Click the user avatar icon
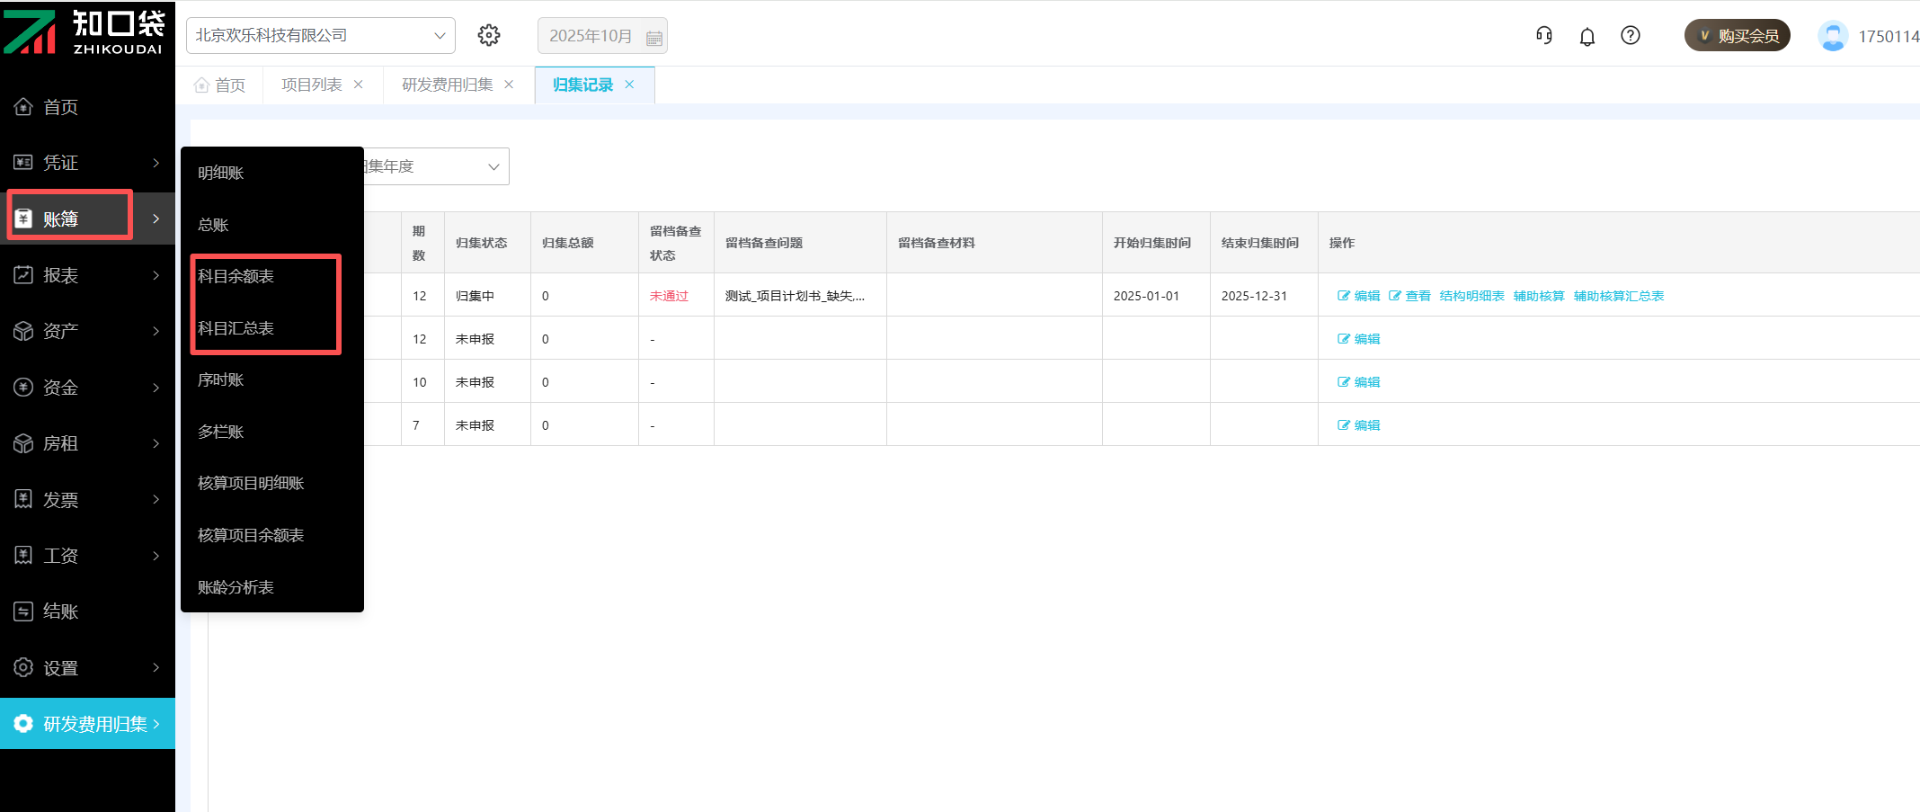1920x812 pixels. [1832, 36]
